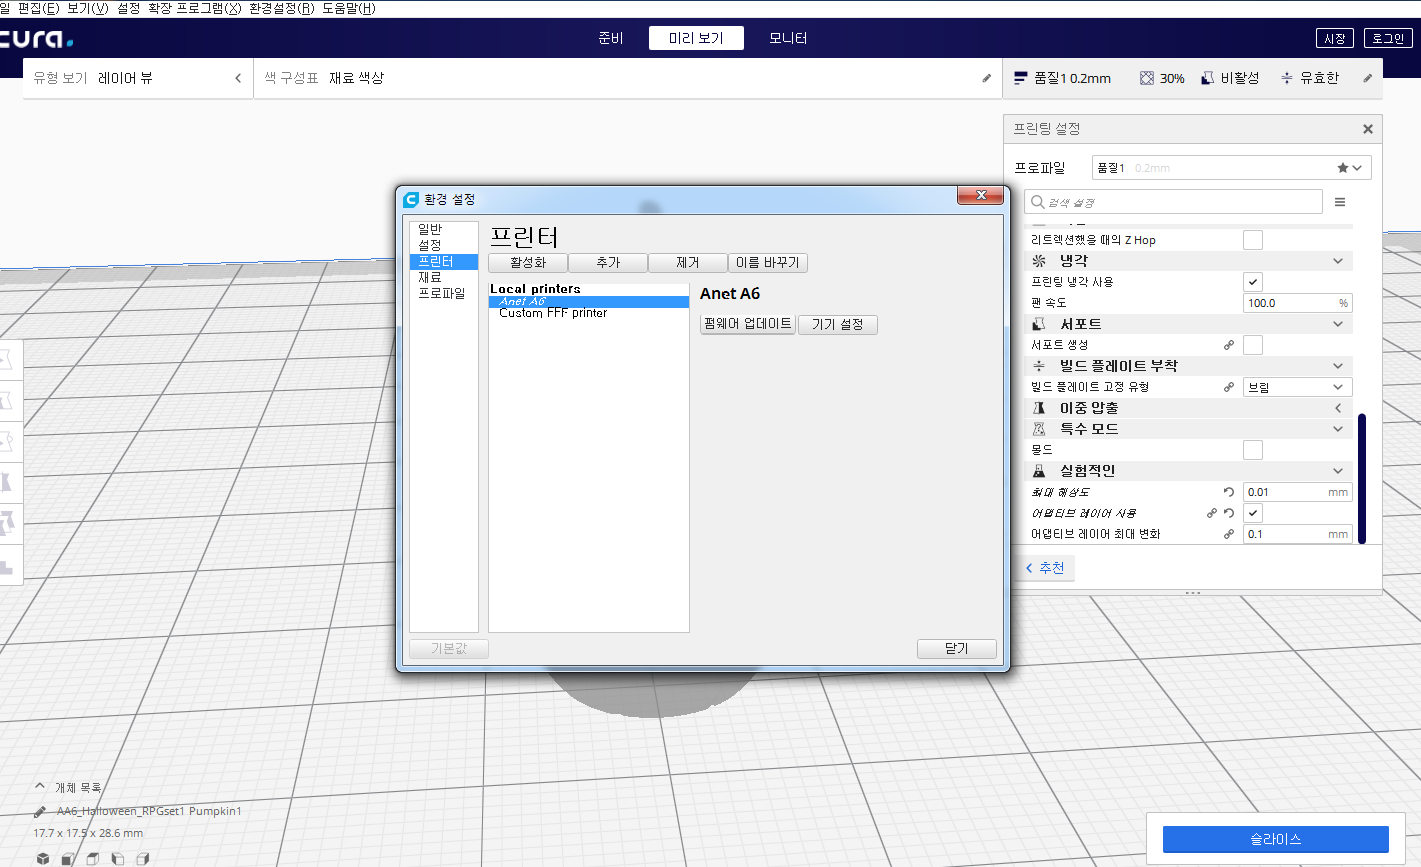This screenshot has width=1421, height=867.
Task: Open the 빌드 플레이트 고정 유형 브림 dropdown
Action: 1298,387
